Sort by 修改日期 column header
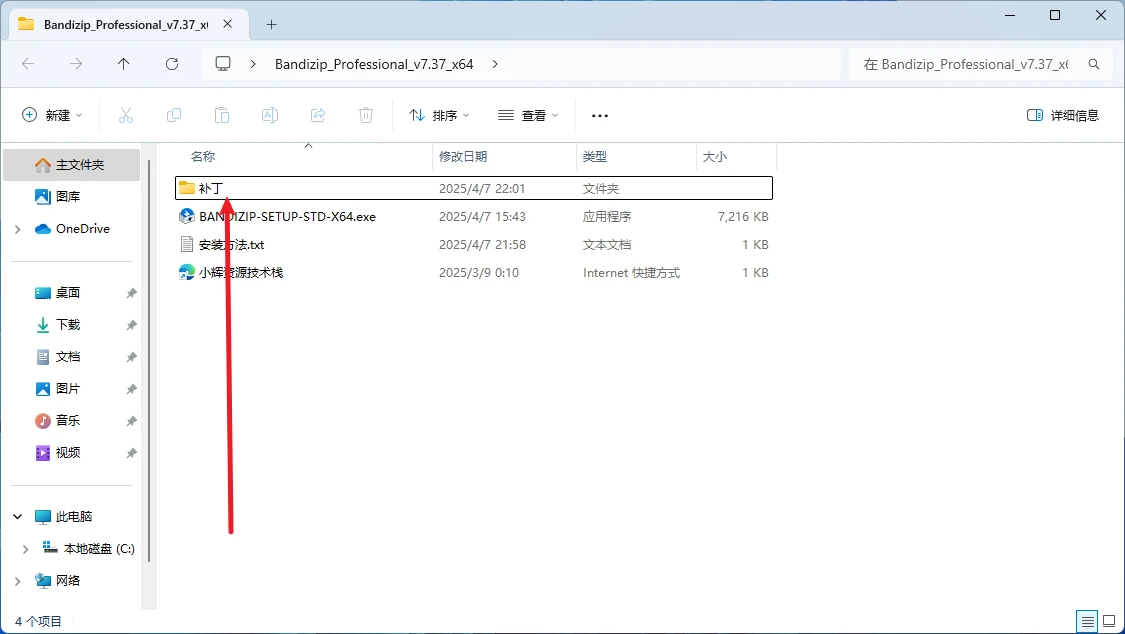 click(x=463, y=156)
